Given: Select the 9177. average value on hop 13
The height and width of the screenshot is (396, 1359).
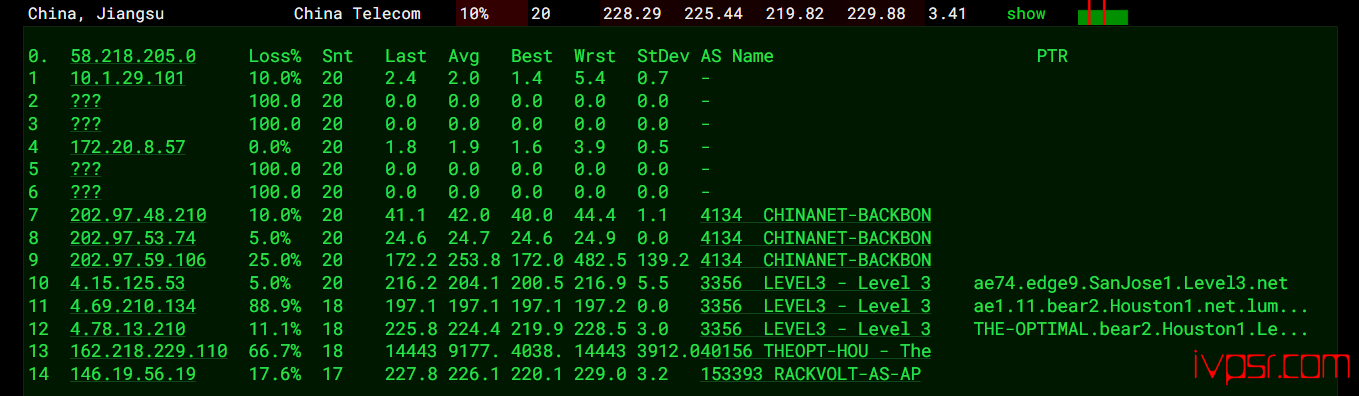Looking at the screenshot, I should coord(474,351).
